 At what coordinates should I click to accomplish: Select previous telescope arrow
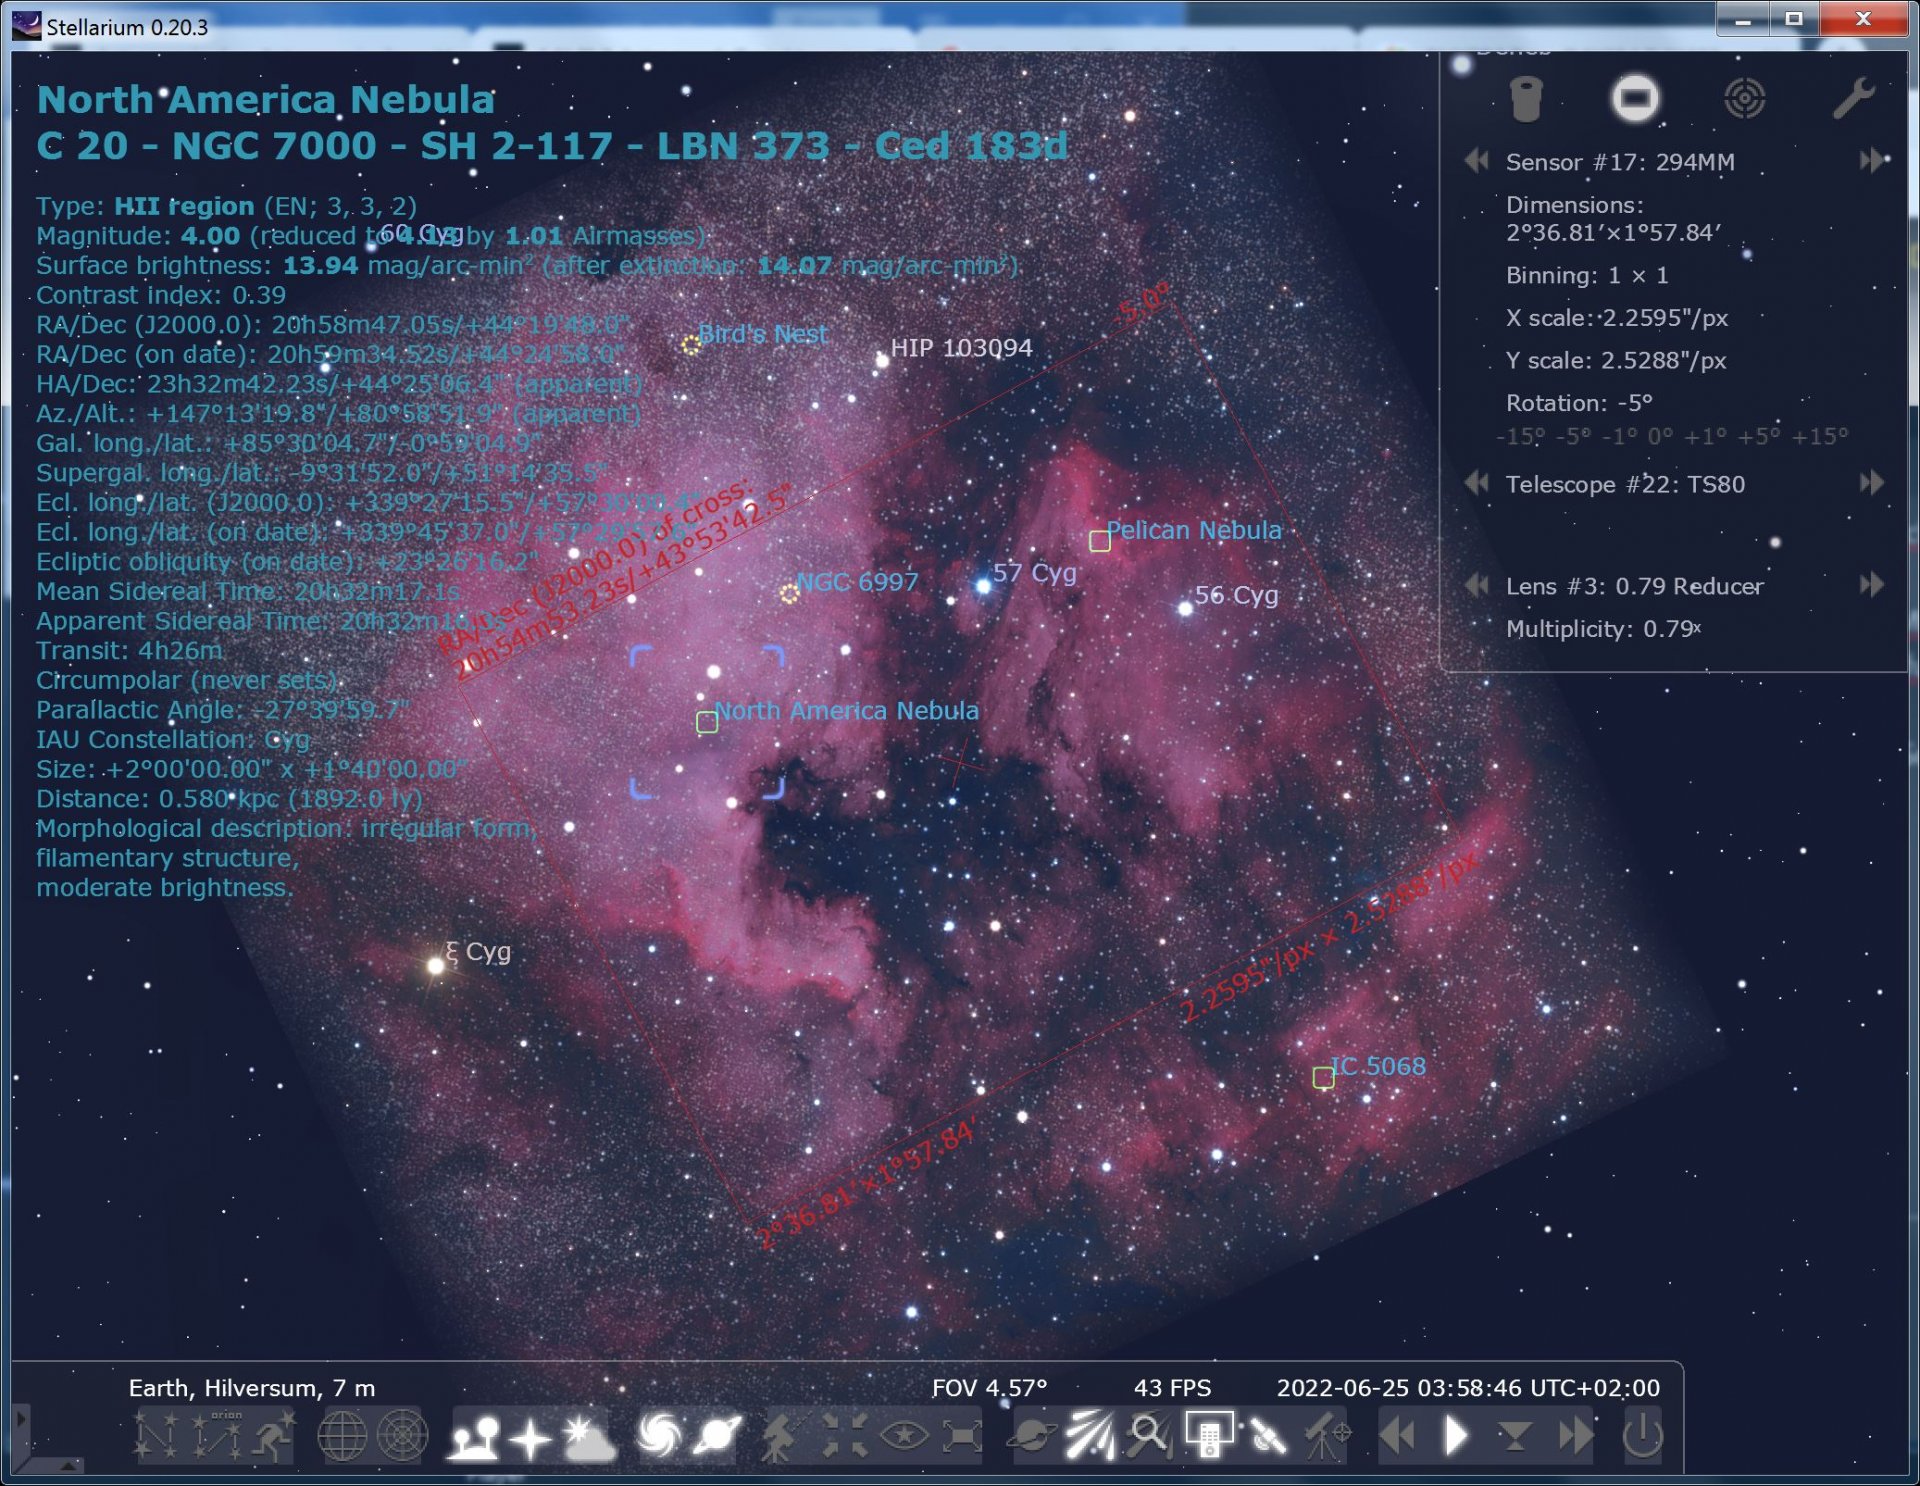click(x=1476, y=483)
